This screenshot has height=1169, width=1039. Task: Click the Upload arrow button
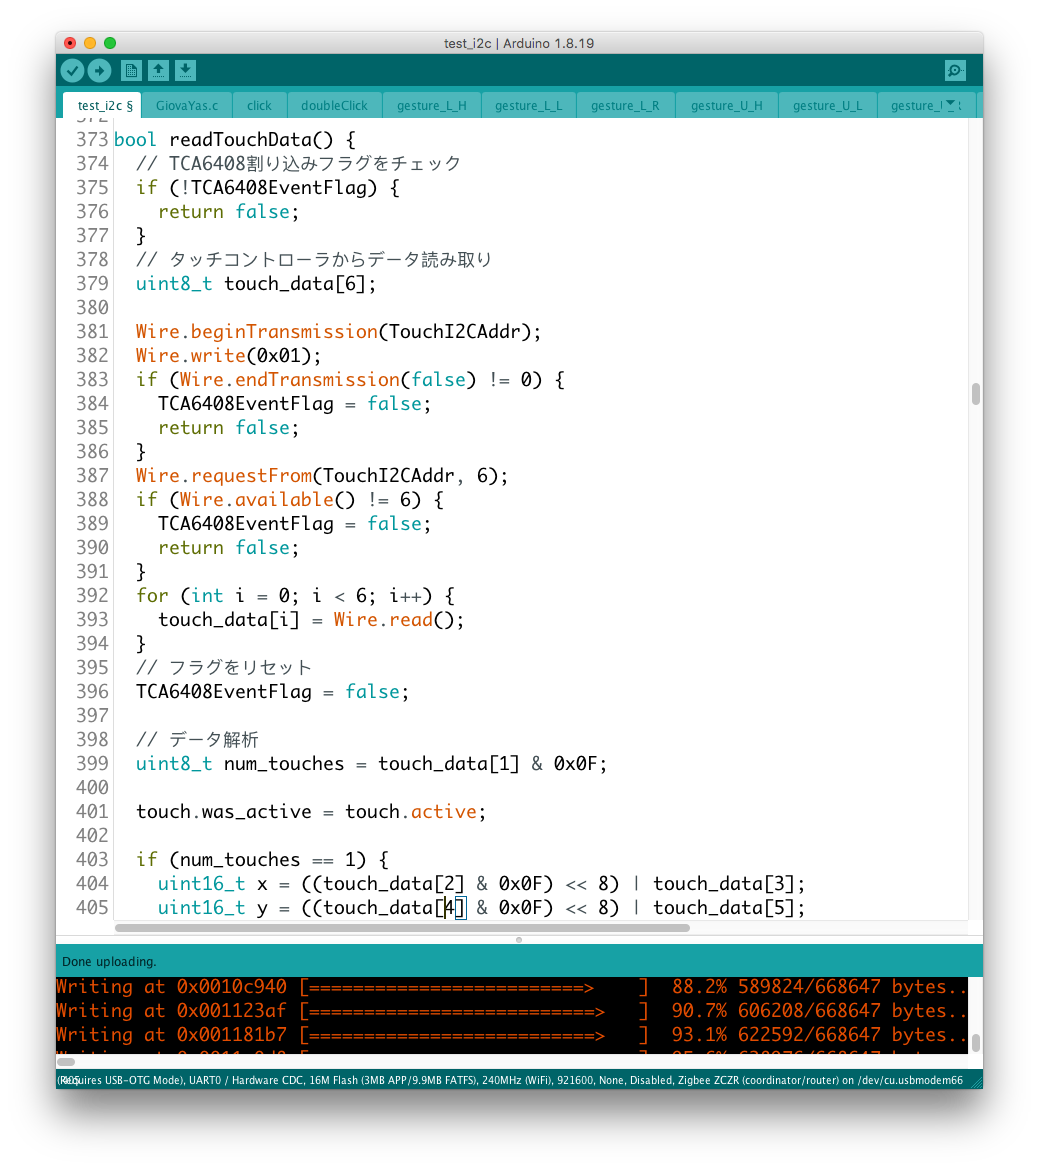click(x=99, y=70)
